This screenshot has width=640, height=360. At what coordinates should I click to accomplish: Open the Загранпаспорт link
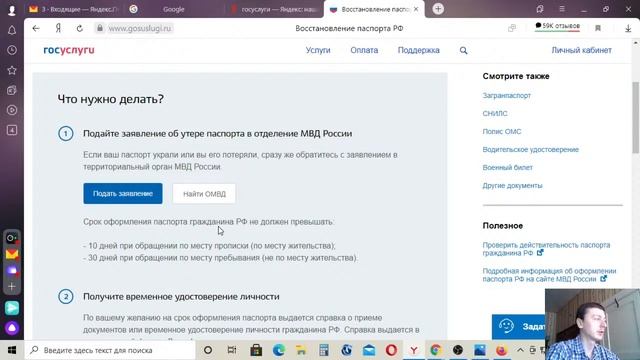[507, 96]
